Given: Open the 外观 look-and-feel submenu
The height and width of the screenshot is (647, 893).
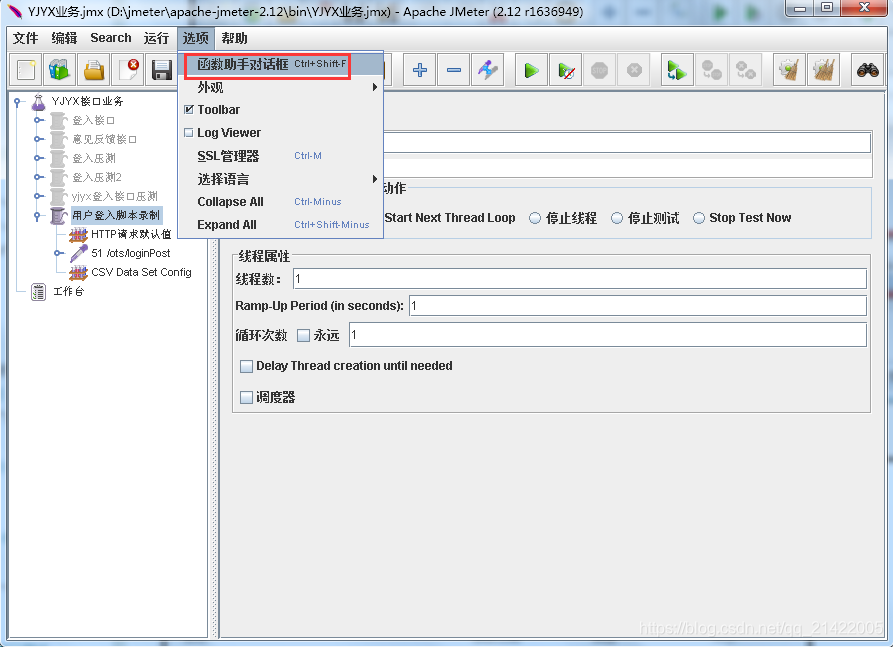Looking at the screenshot, I should [281, 87].
